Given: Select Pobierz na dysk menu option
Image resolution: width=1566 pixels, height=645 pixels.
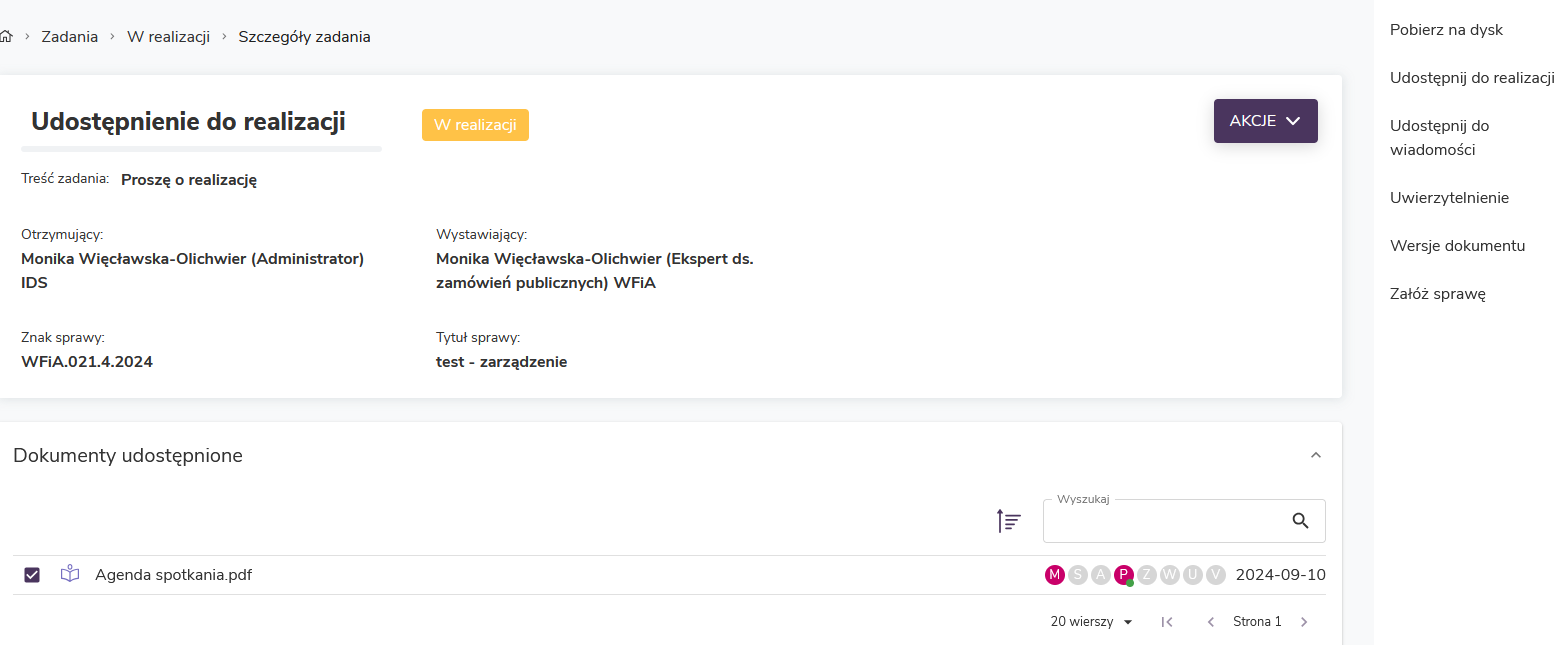Looking at the screenshot, I should [1446, 30].
